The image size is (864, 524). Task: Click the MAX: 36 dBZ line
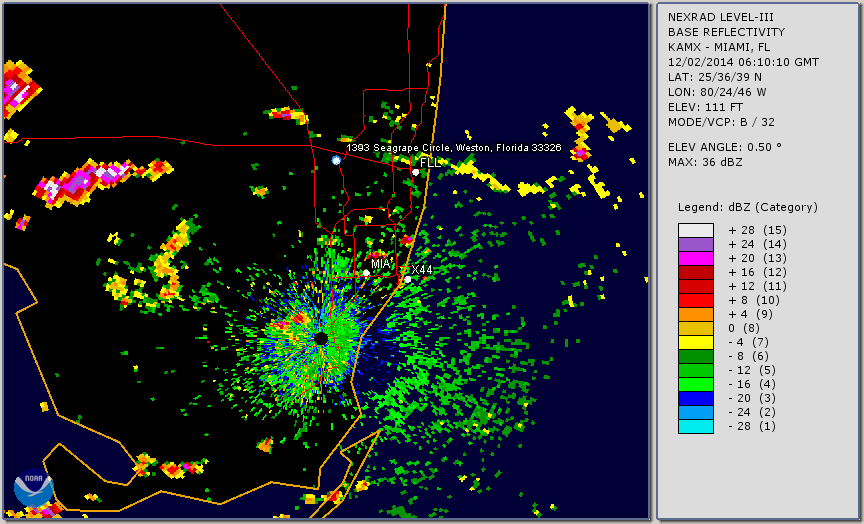(x=705, y=163)
